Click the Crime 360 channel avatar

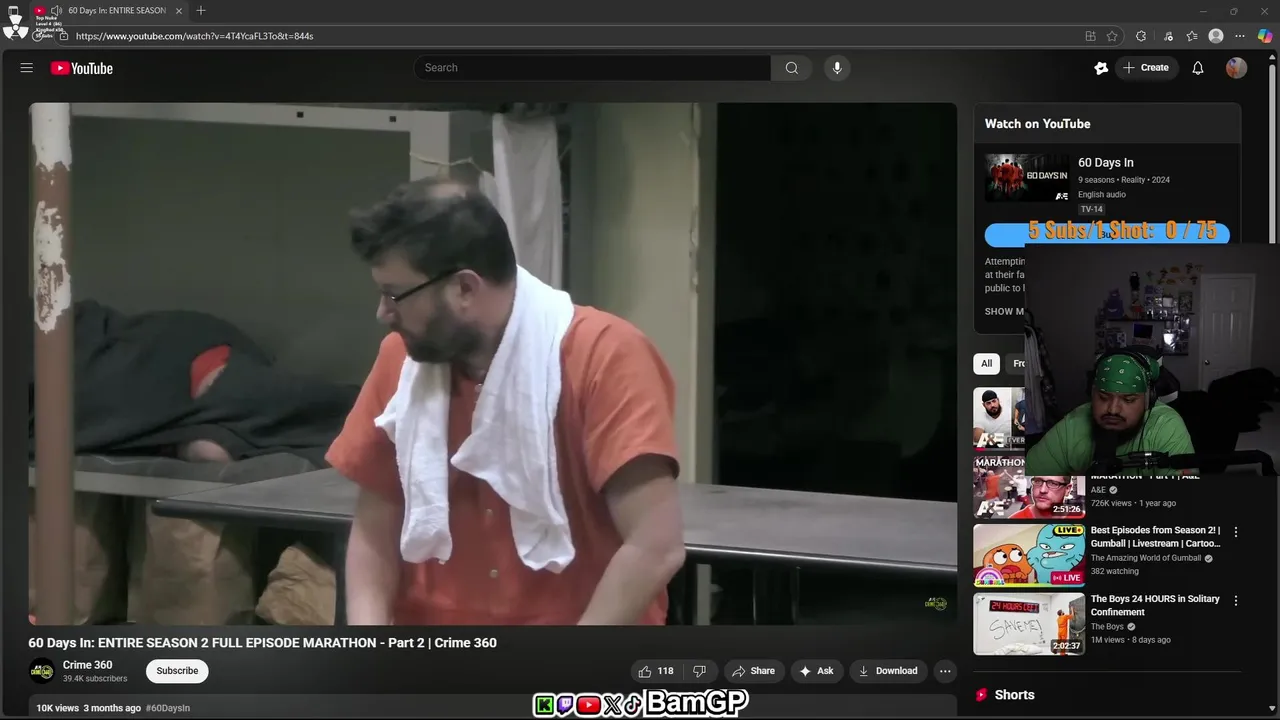[x=41, y=671]
